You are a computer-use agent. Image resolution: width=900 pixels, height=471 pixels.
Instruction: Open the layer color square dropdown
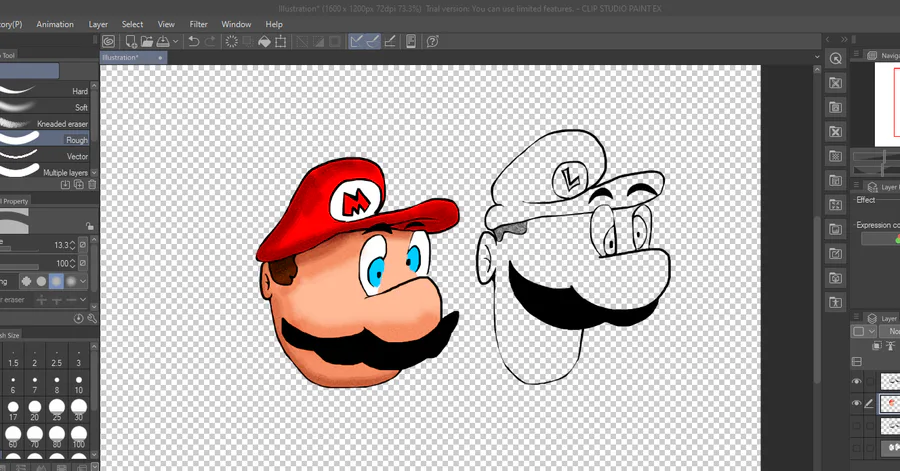click(863, 332)
